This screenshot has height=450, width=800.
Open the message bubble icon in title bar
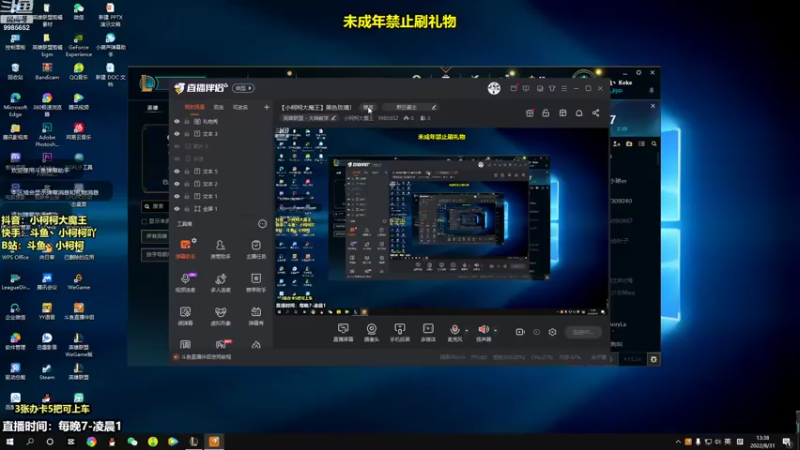click(526, 88)
